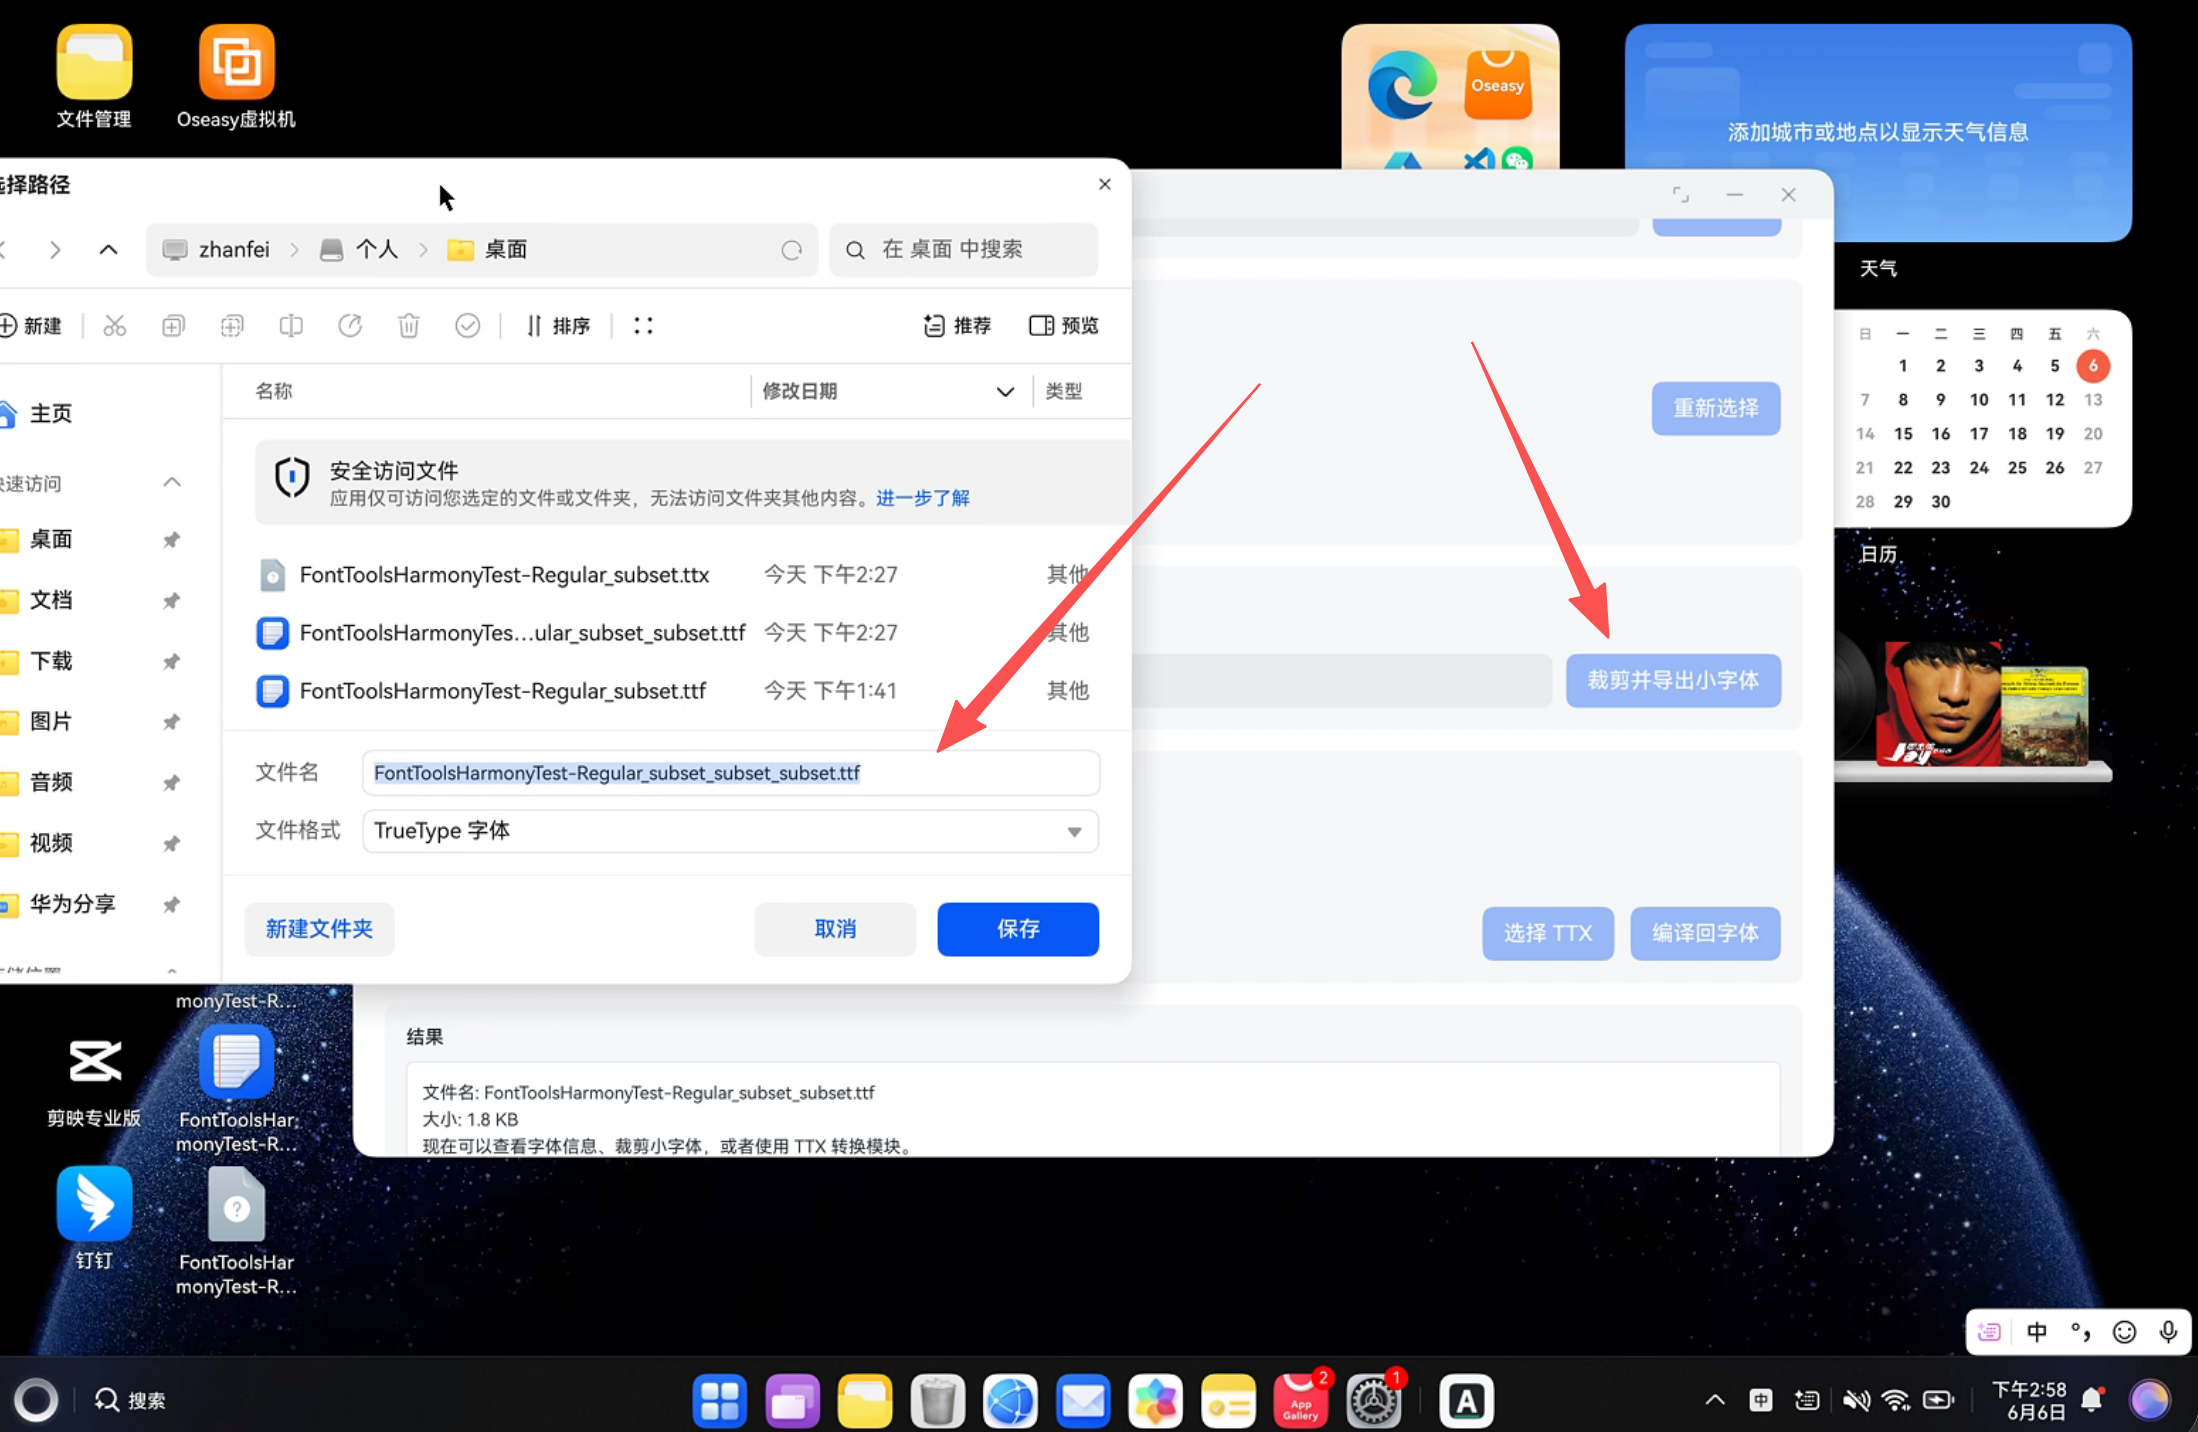The height and width of the screenshot is (1432, 2198).
Task: Unpin 视频 using its pin icon
Action: click(172, 844)
